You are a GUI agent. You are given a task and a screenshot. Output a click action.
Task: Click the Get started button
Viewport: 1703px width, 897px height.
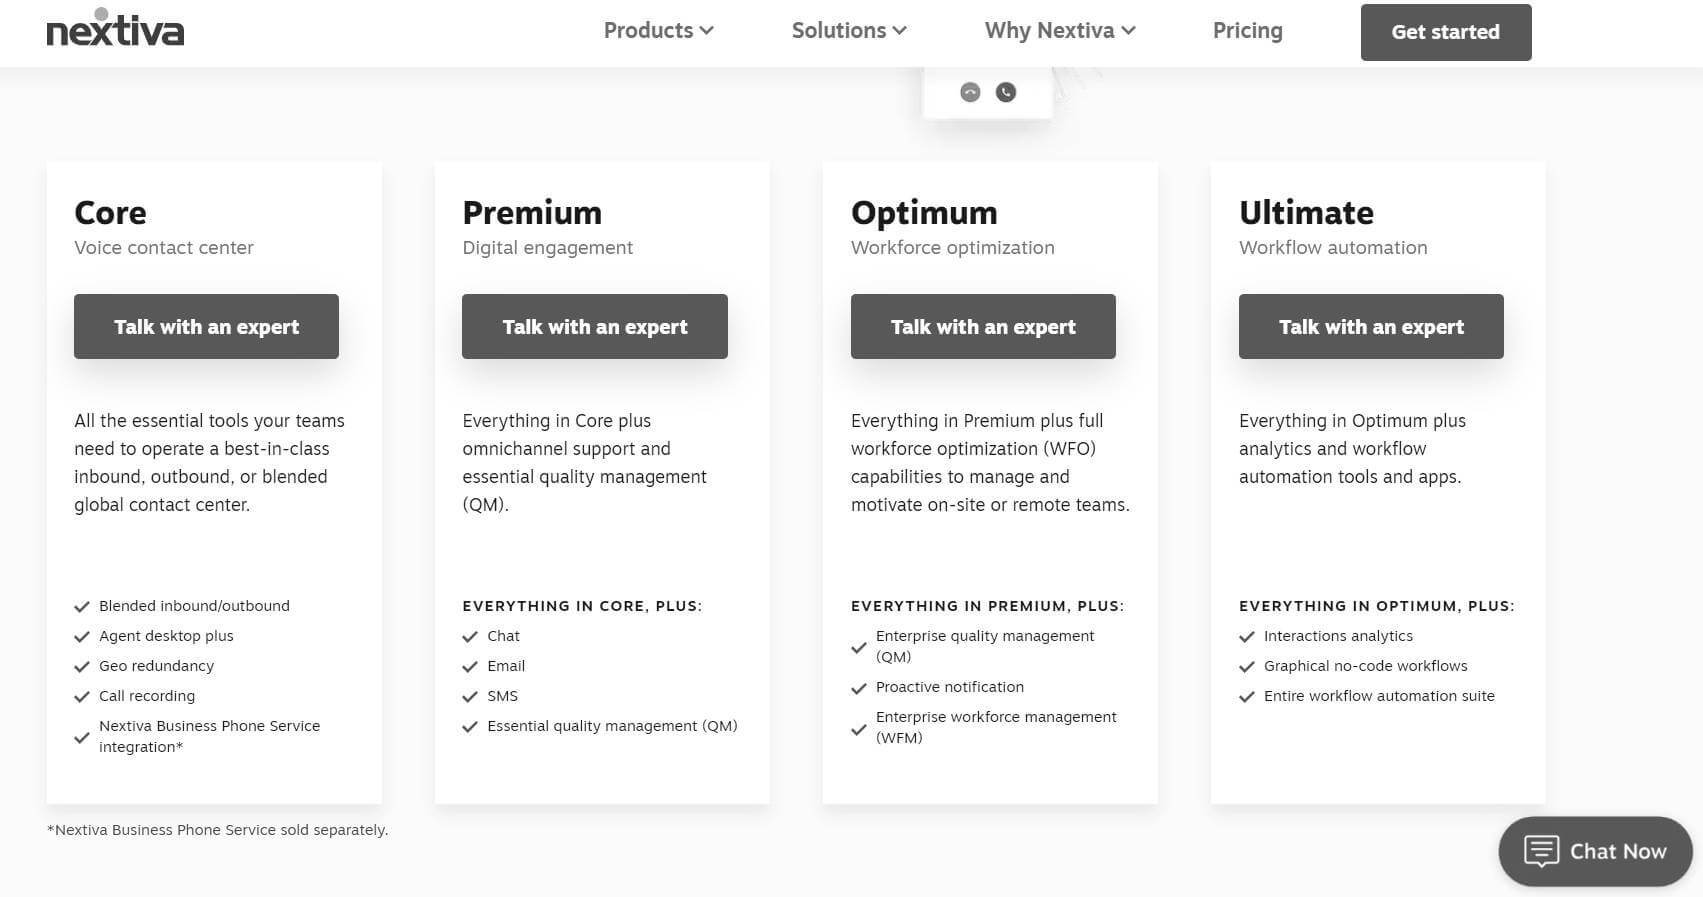[1446, 32]
